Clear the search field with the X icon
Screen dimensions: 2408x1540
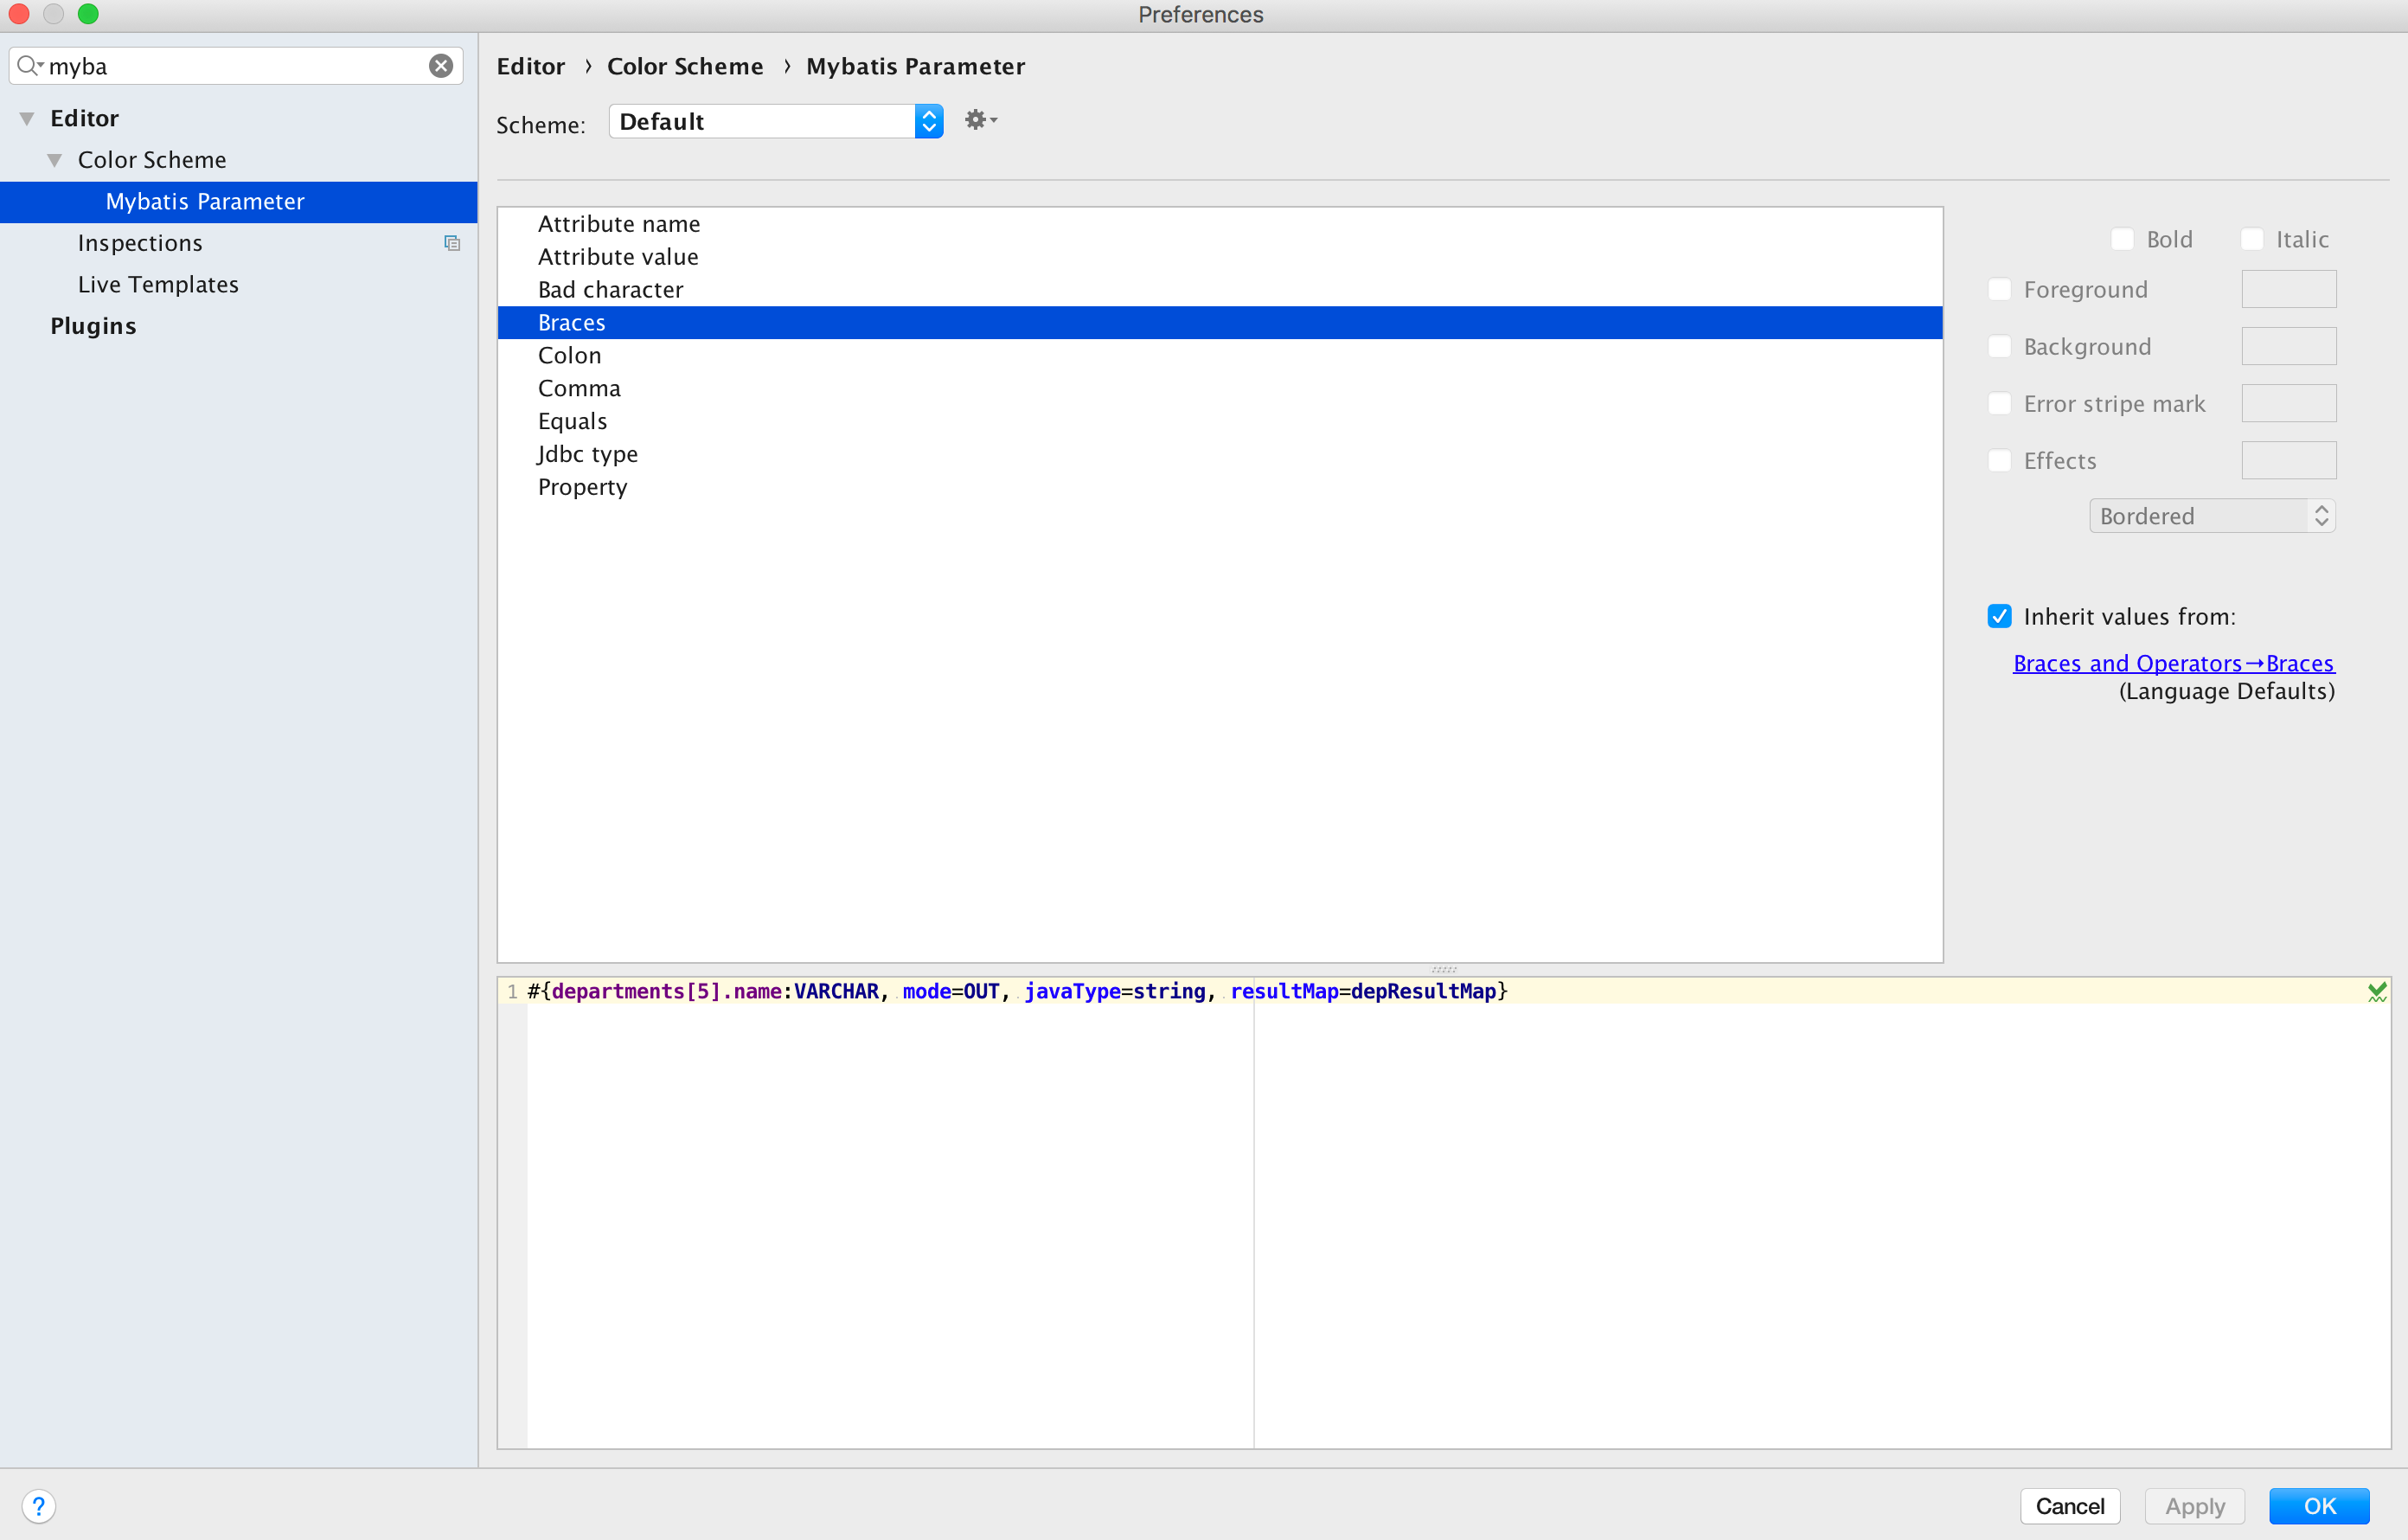point(441,66)
